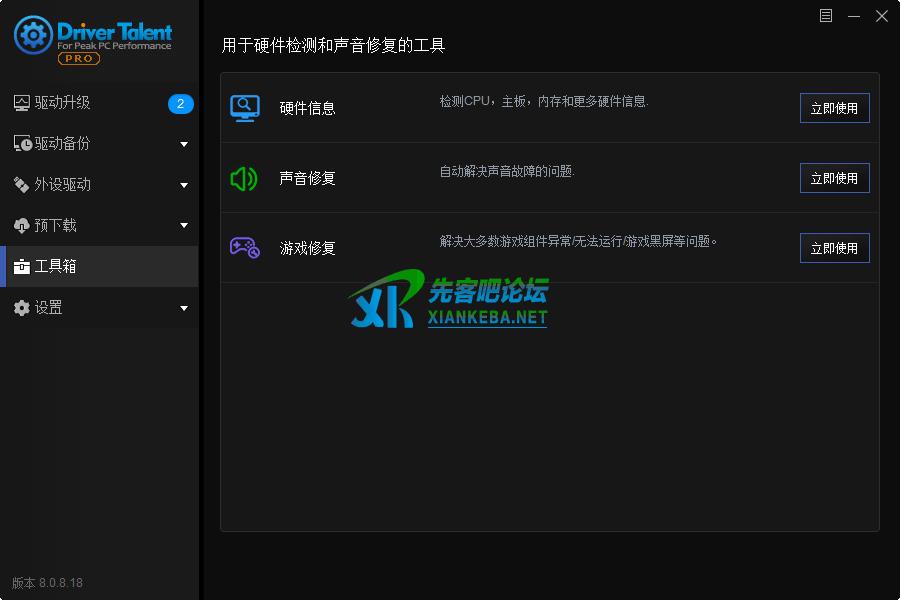
Task: Click the 预下载 cloud download icon
Action: tap(22, 226)
